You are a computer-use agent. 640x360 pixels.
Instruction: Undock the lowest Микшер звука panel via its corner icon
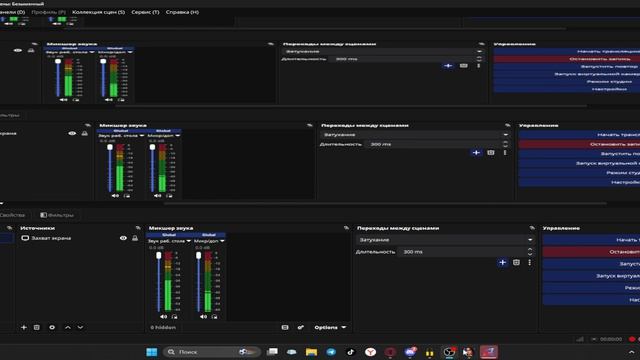tap(346, 228)
